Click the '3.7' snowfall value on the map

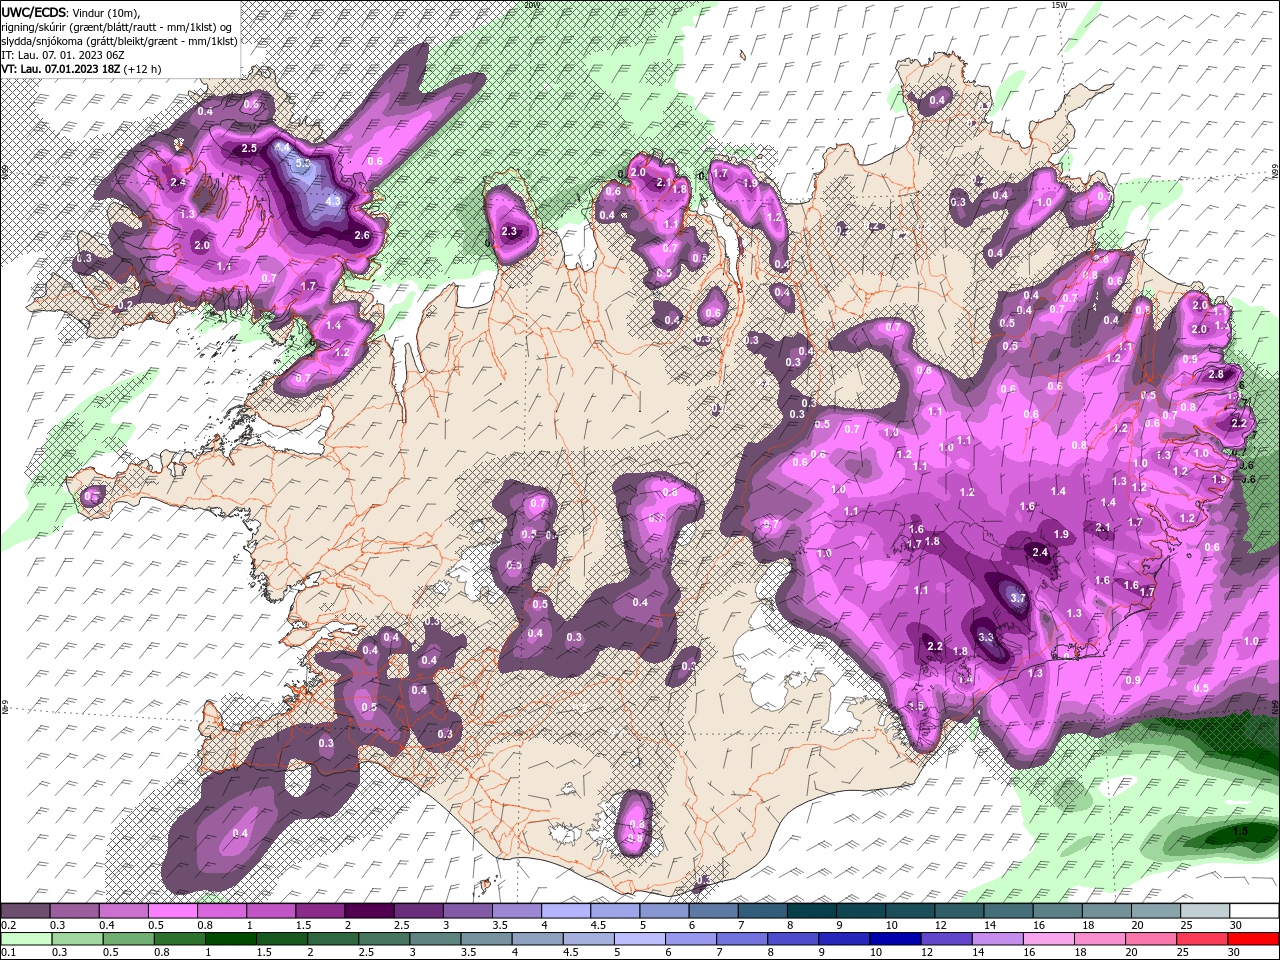tap(1018, 598)
